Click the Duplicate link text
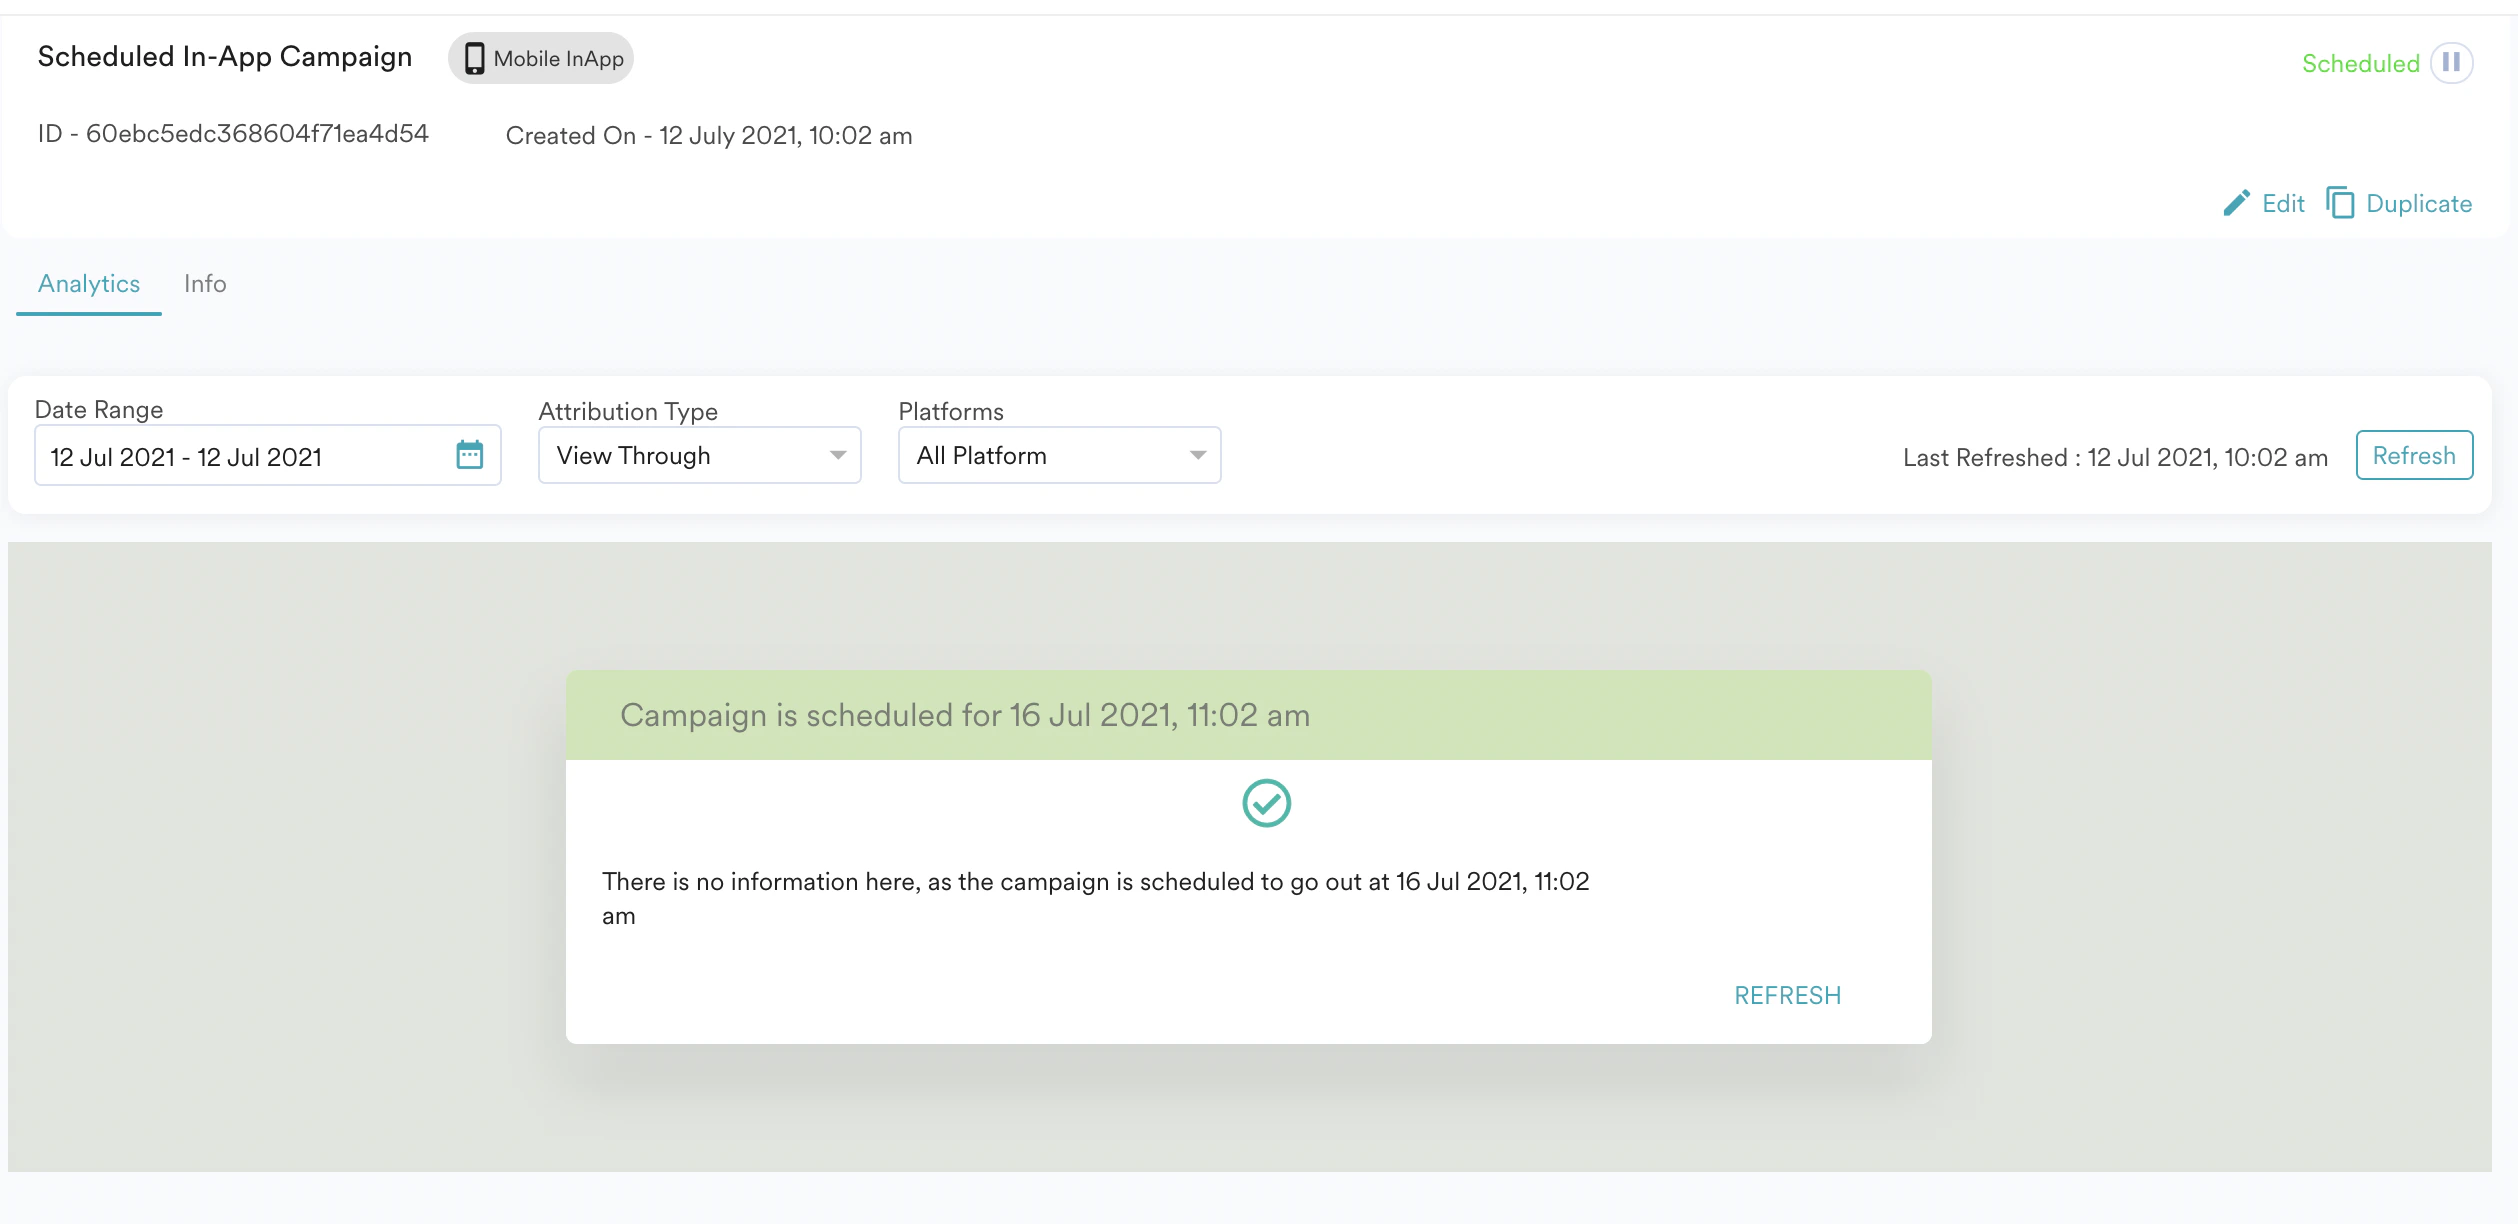Screen dimensions: 2518x1224 [2418, 204]
